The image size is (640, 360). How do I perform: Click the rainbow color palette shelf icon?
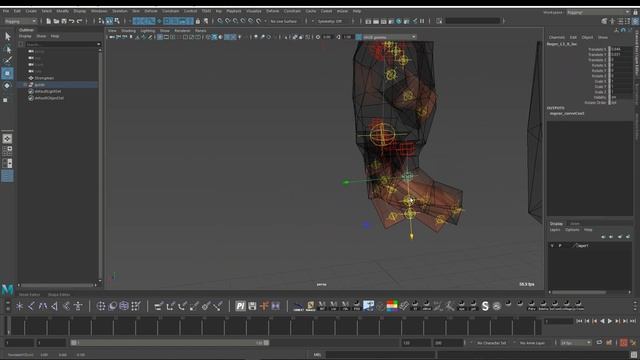point(392,306)
